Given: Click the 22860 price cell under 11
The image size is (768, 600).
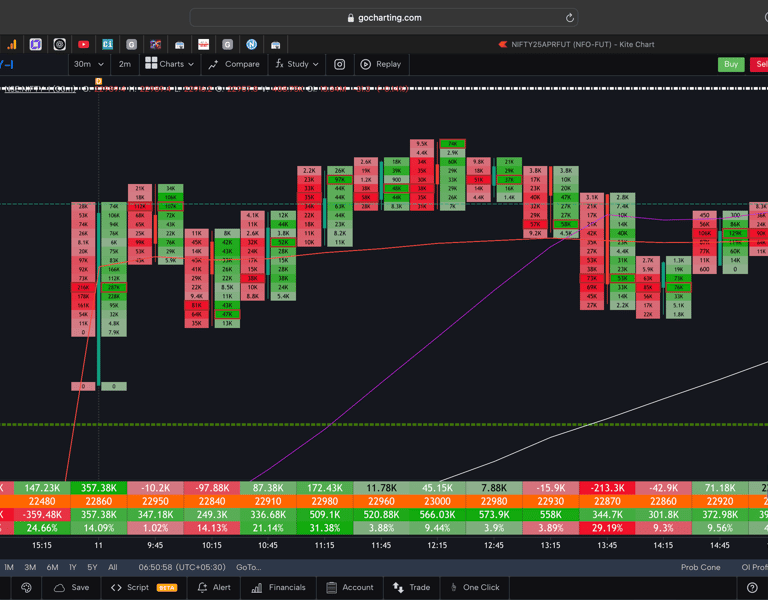Looking at the screenshot, I should click(98, 502).
